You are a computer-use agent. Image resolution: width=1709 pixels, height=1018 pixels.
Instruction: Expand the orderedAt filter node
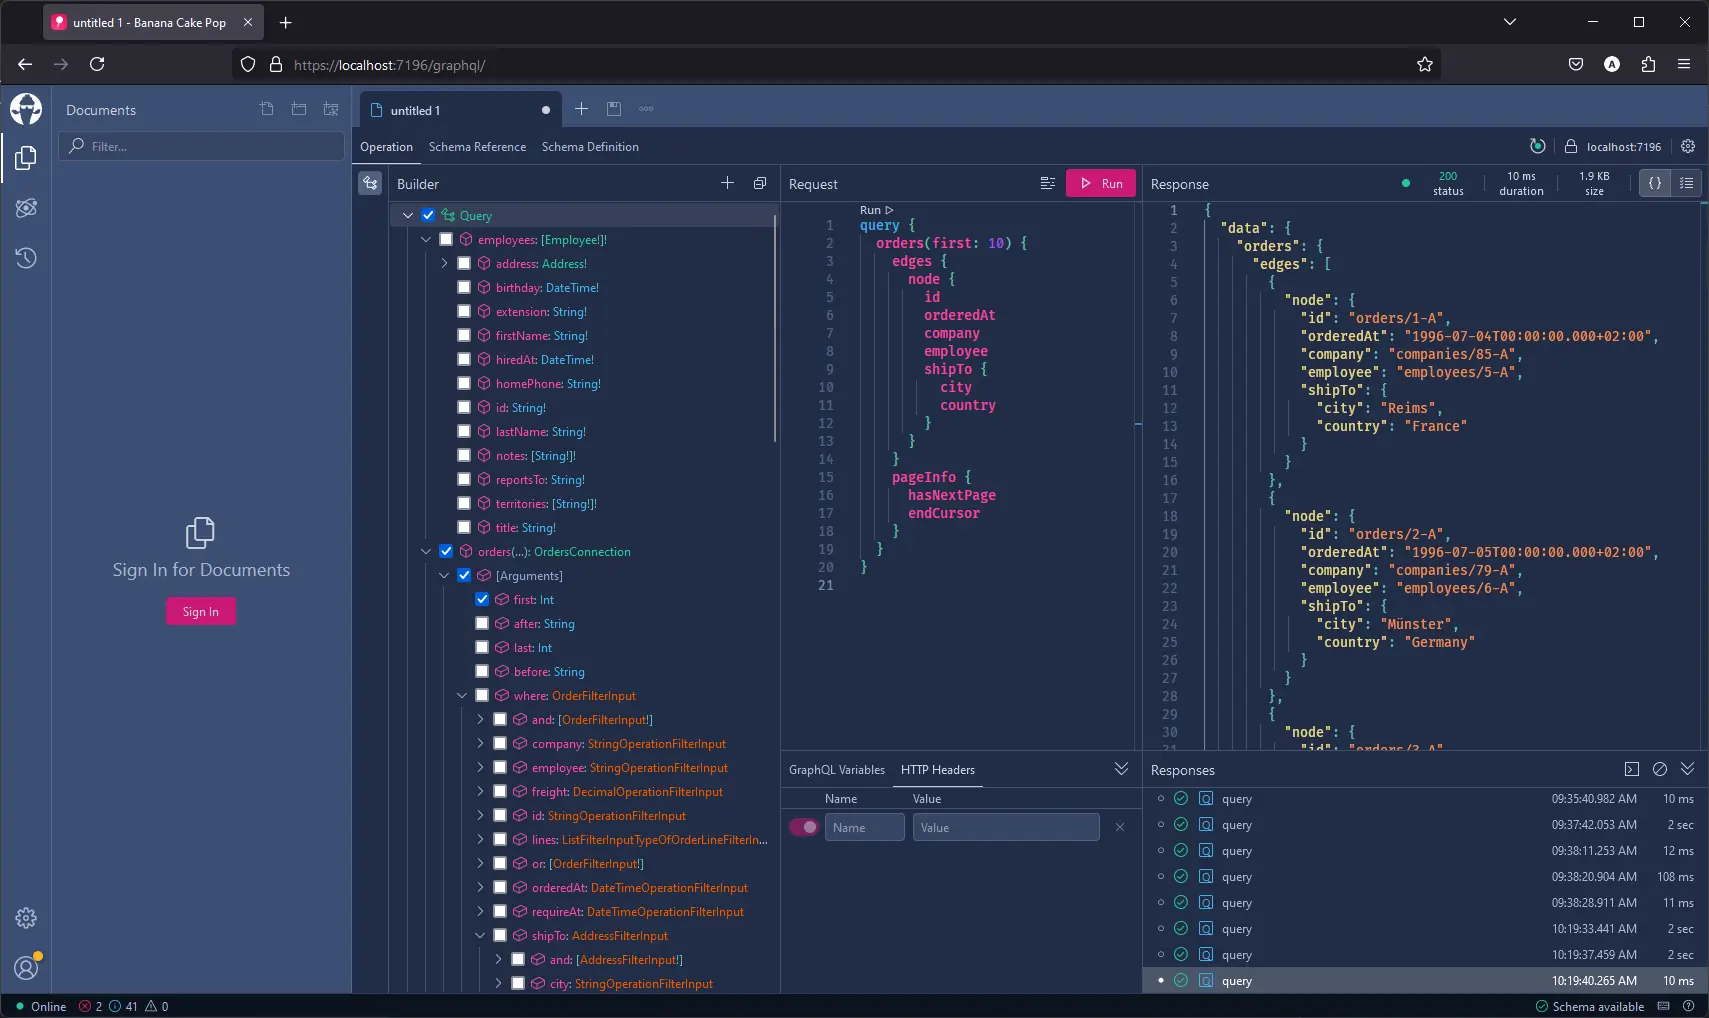click(480, 887)
